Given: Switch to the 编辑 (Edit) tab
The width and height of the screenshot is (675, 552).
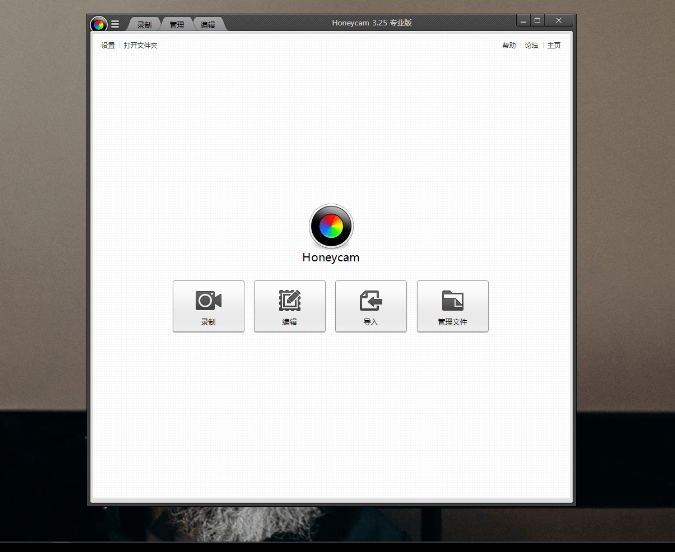Looking at the screenshot, I should click(208, 25).
